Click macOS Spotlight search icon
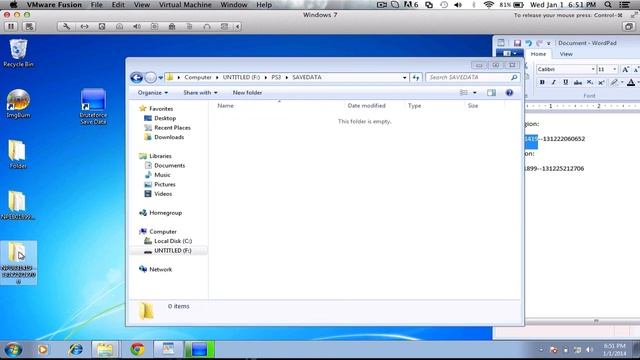The image size is (640, 360). click(x=608, y=5)
